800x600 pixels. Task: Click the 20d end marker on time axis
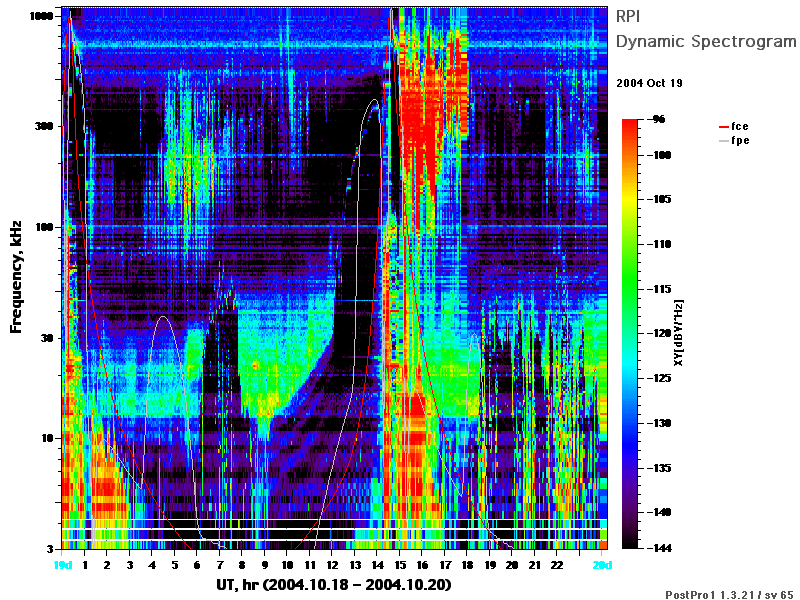tap(602, 565)
